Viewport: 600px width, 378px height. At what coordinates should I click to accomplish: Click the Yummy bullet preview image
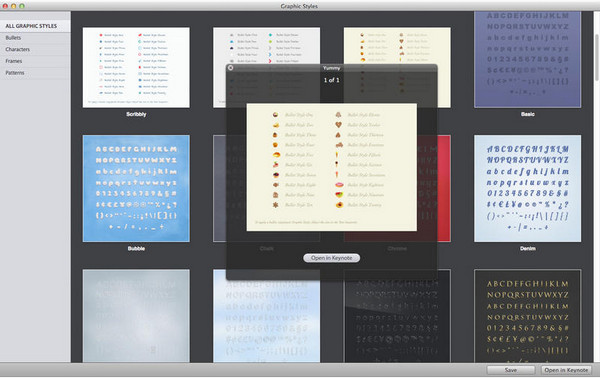(x=331, y=167)
